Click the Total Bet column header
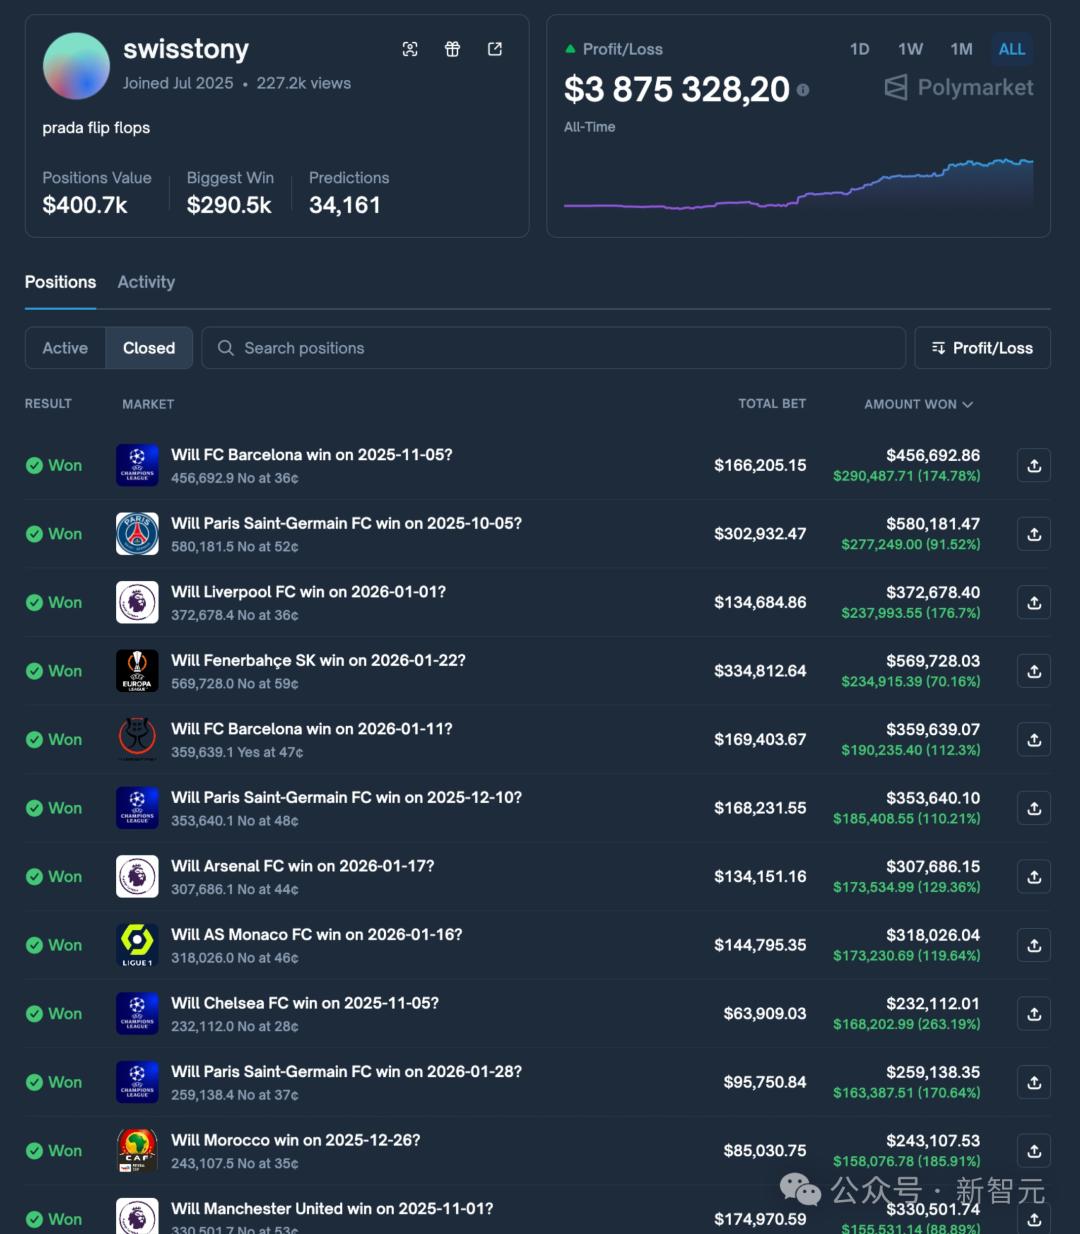The image size is (1080, 1234). [772, 404]
